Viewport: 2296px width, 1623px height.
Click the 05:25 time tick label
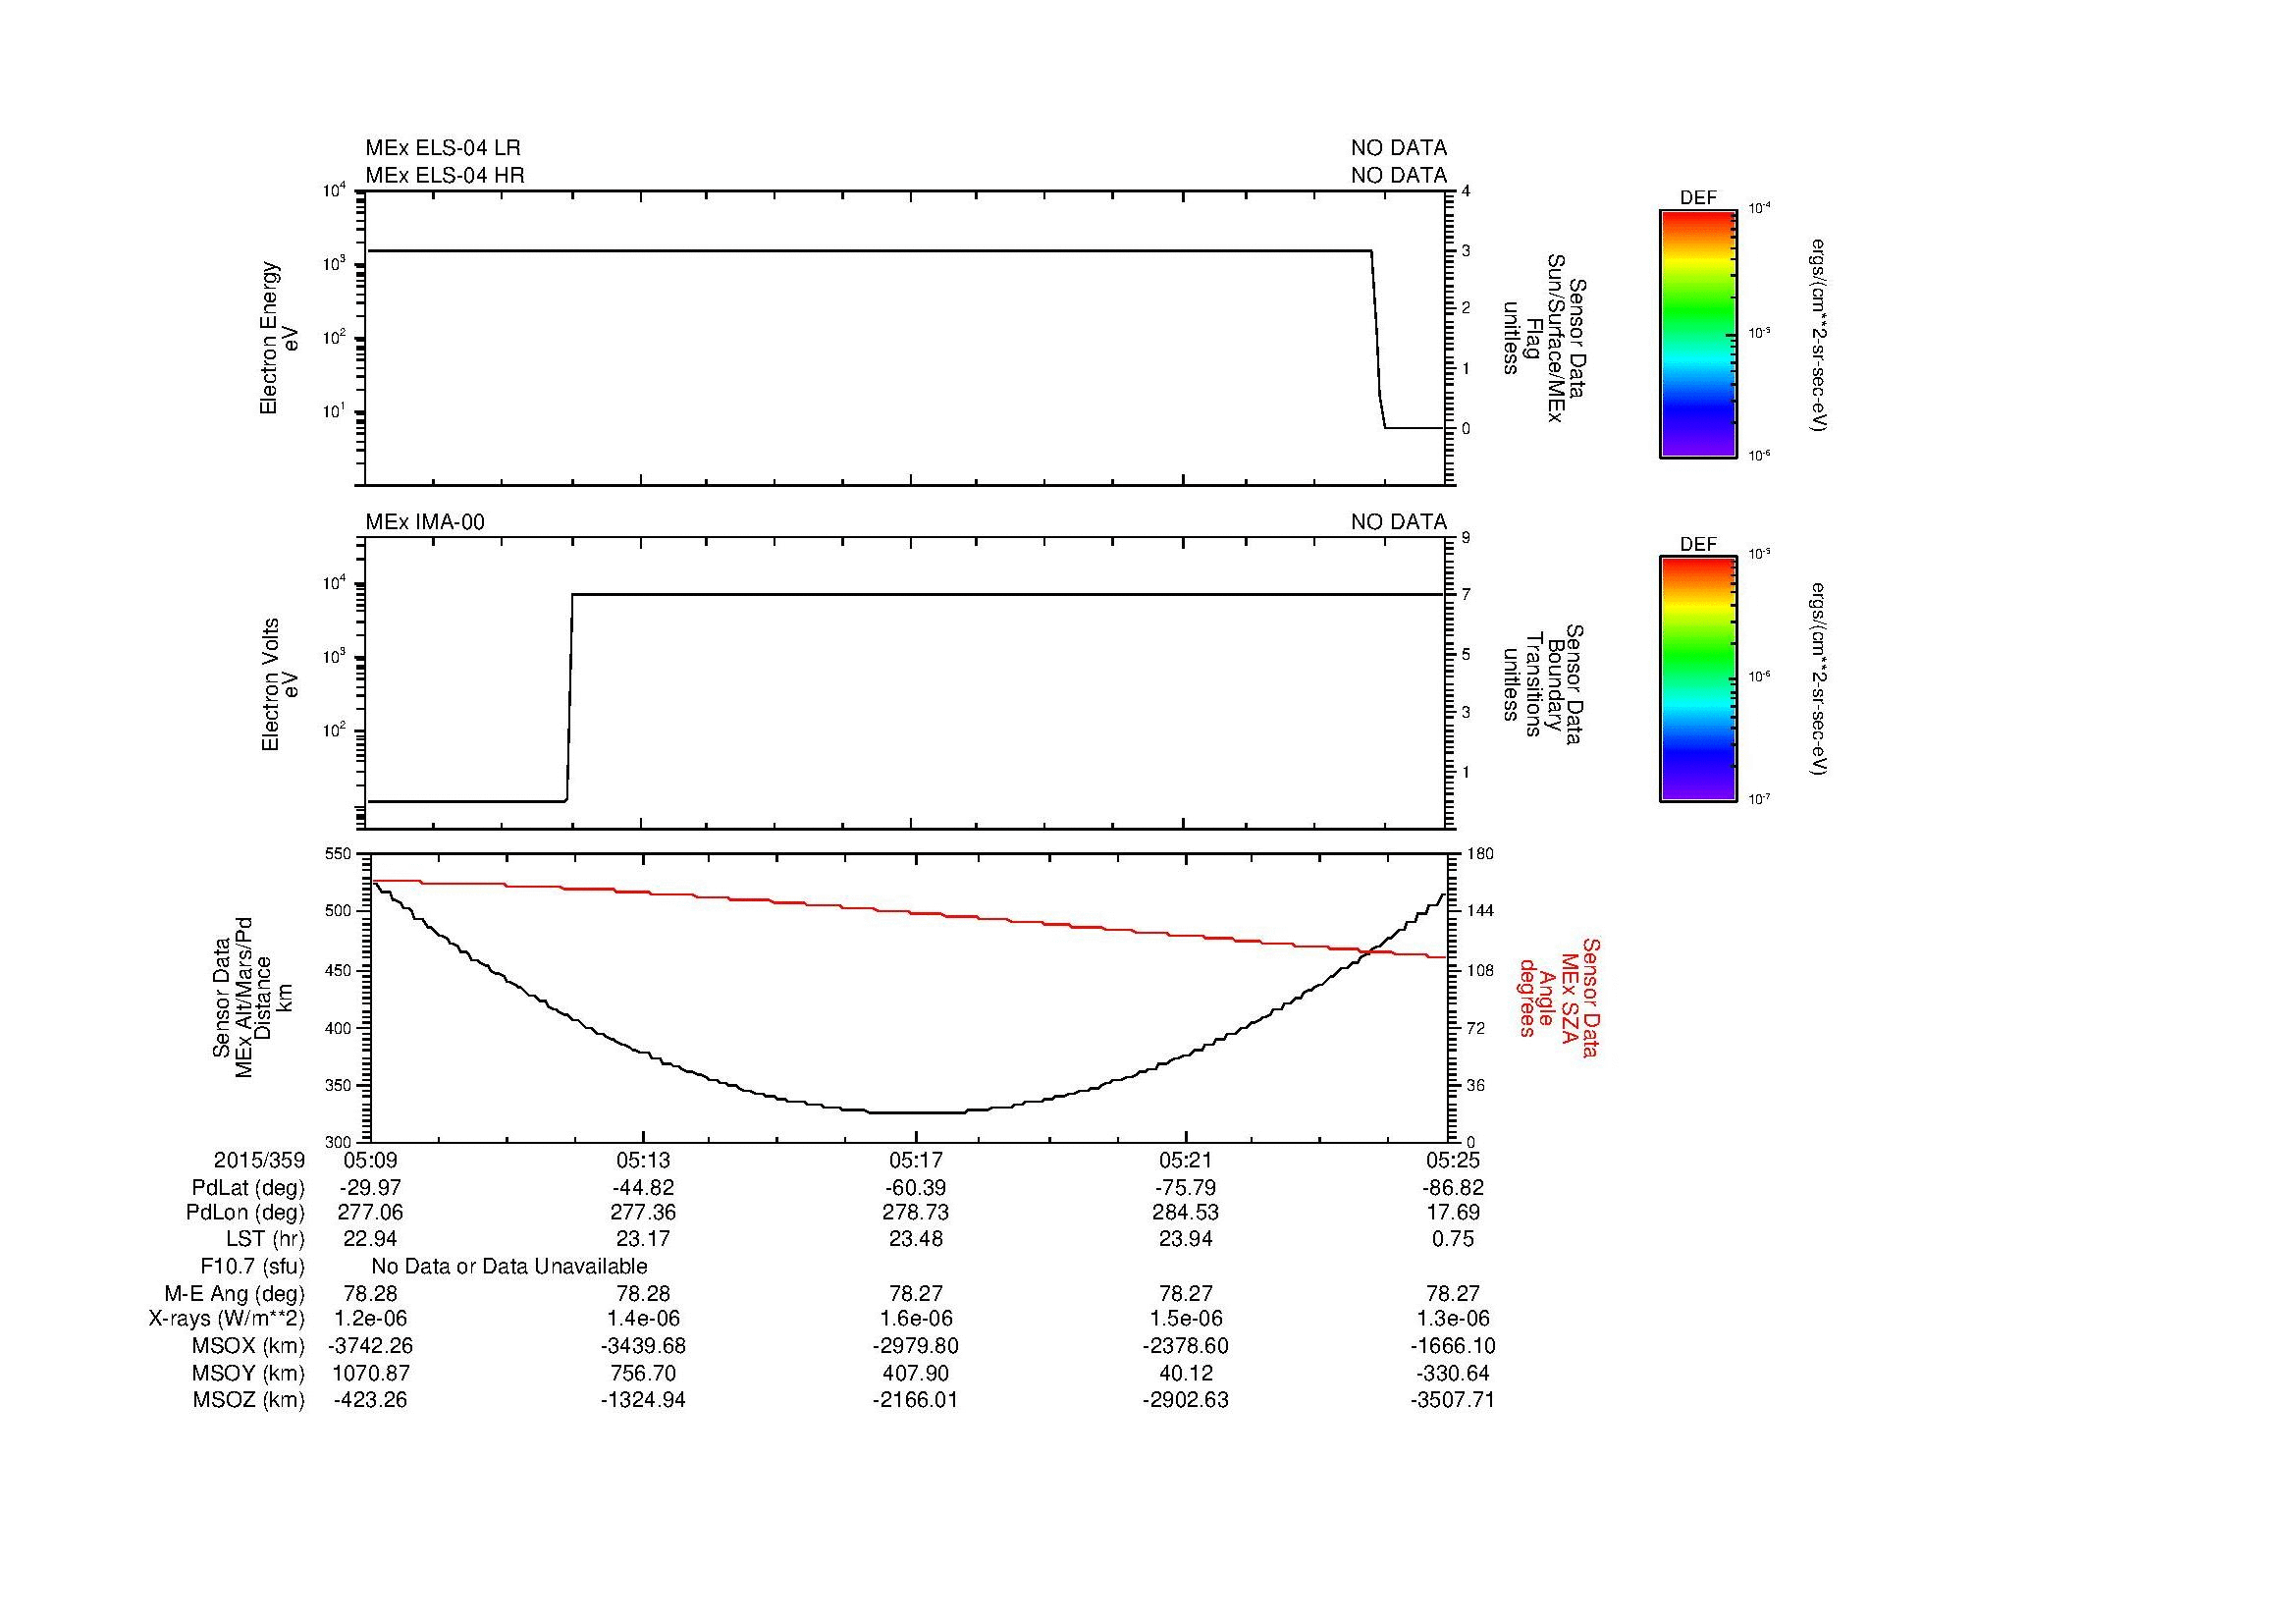click(x=1453, y=1160)
